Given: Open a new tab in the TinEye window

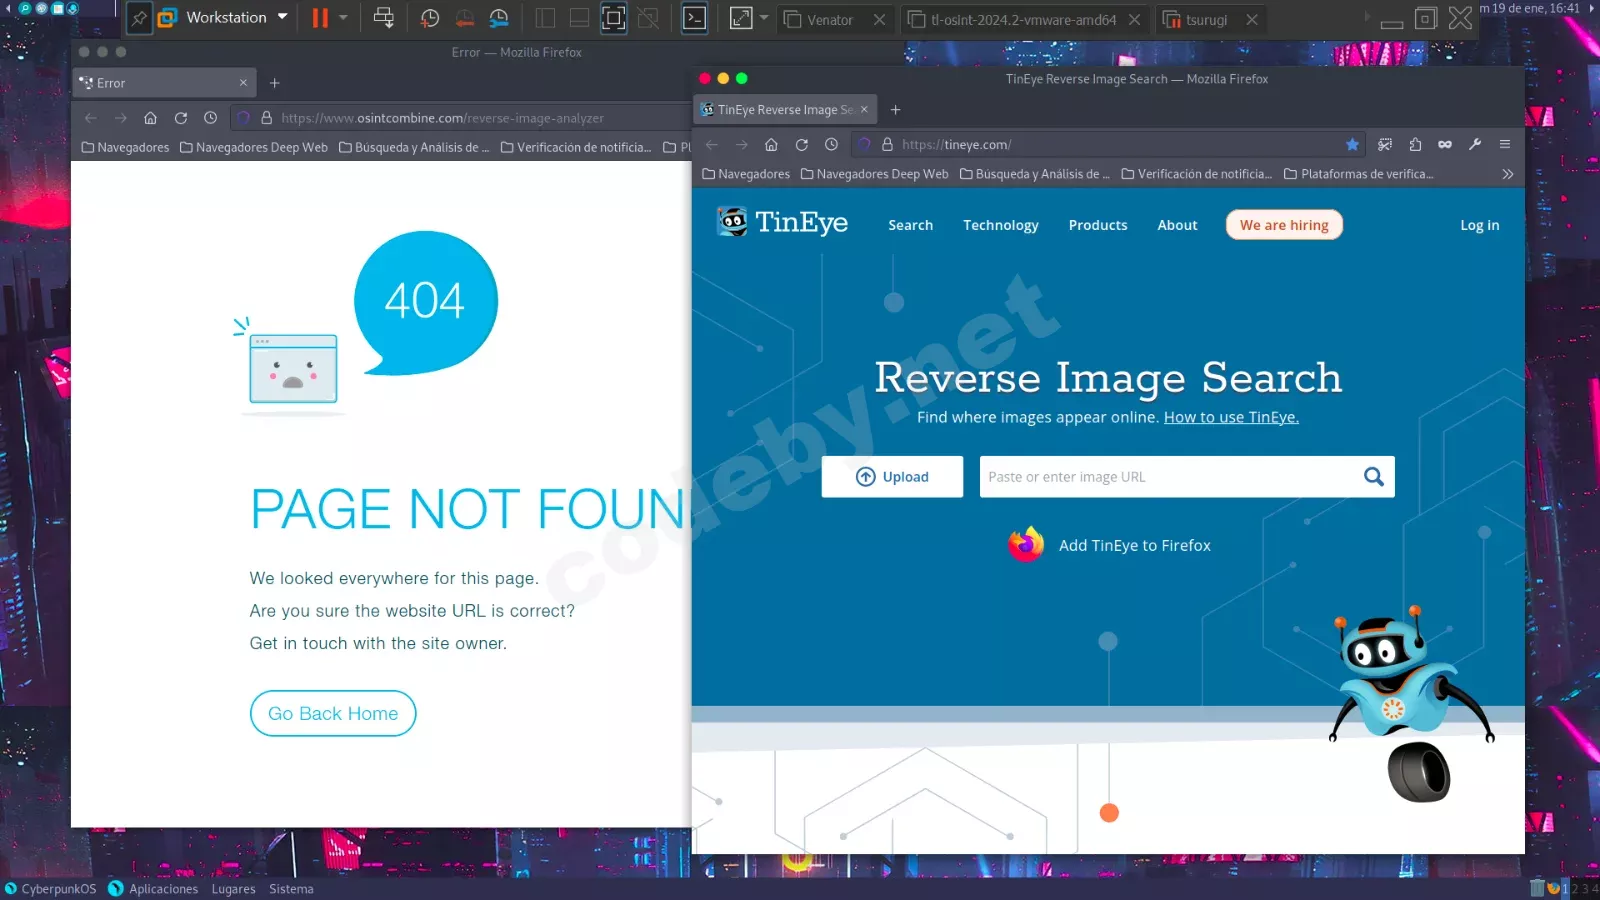Looking at the screenshot, I should [896, 110].
